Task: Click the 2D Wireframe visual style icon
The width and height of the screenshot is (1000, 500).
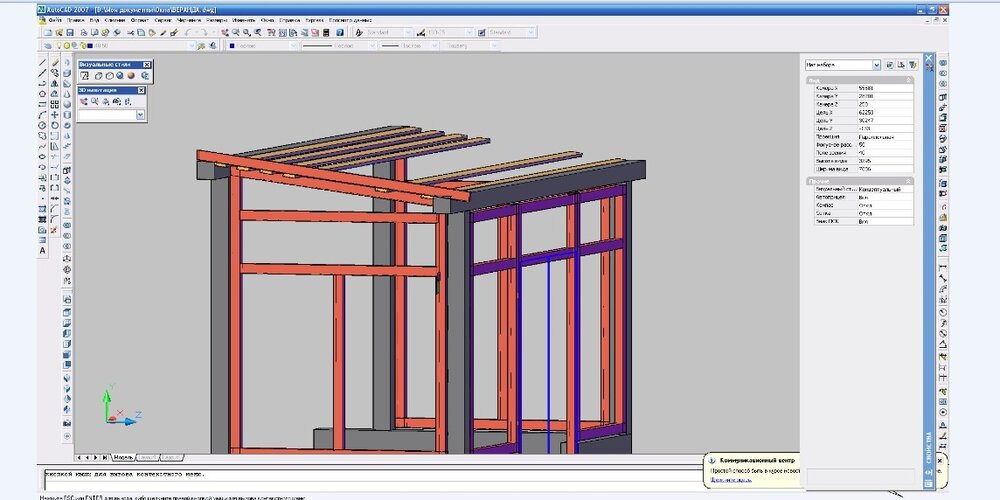Action: click(85, 75)
